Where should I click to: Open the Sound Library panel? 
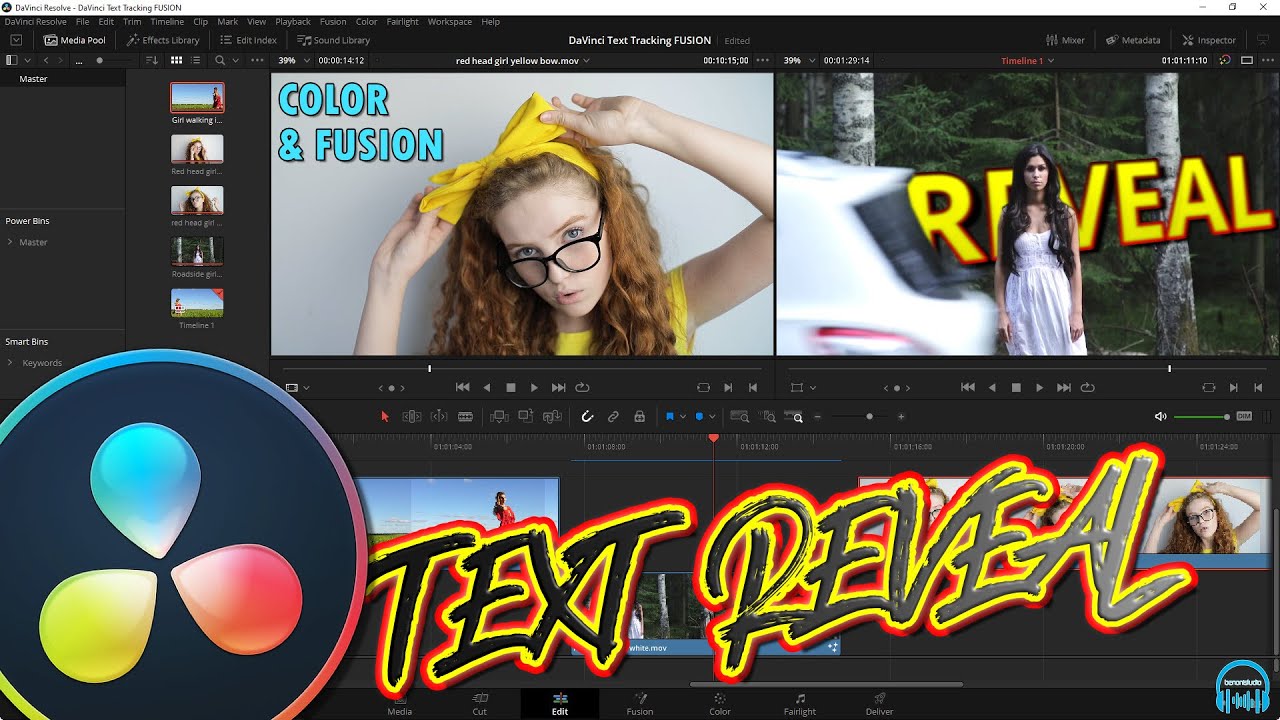pyautogui.click(x=334, y=40)
